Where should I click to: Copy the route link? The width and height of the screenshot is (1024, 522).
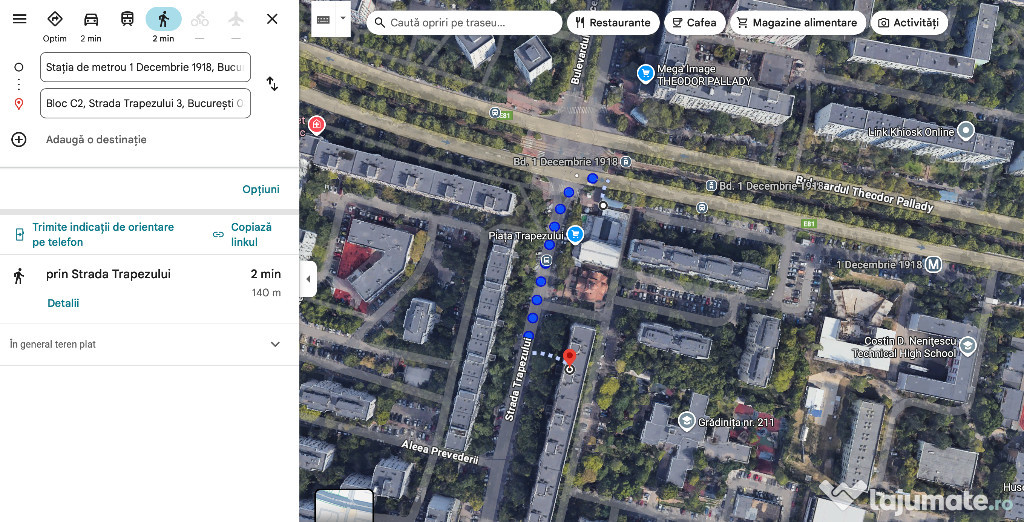243,235
